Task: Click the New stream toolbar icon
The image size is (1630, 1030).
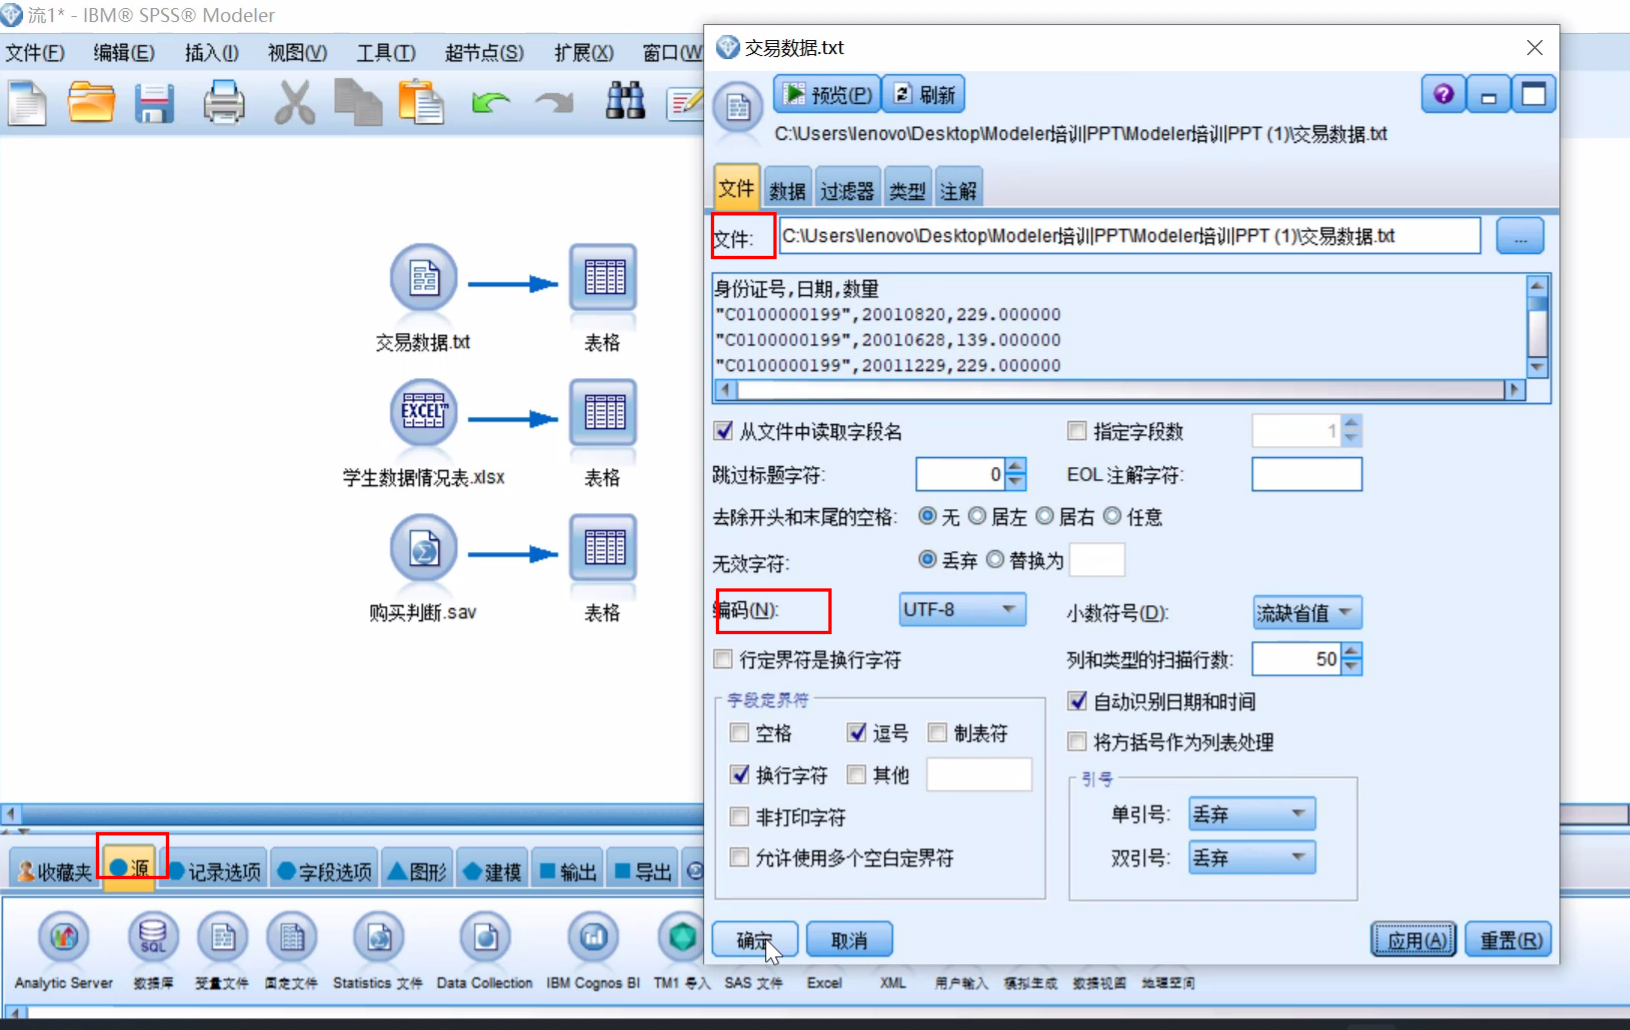Action: click(x=28, y=103)
